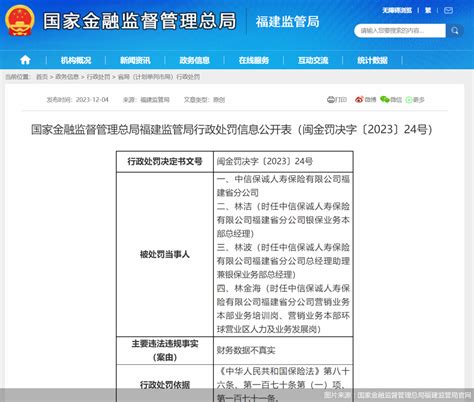Open the 机构概况 menu
Image resolution: width=474 pixels, height=402 pixels.
point(76,60)
